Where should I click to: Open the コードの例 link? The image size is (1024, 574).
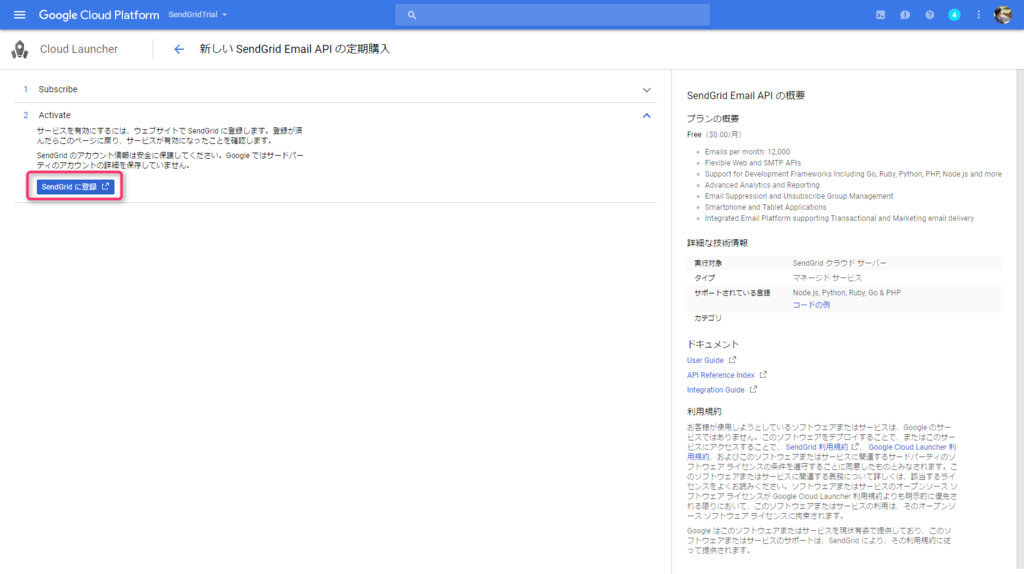coord(811,305)
